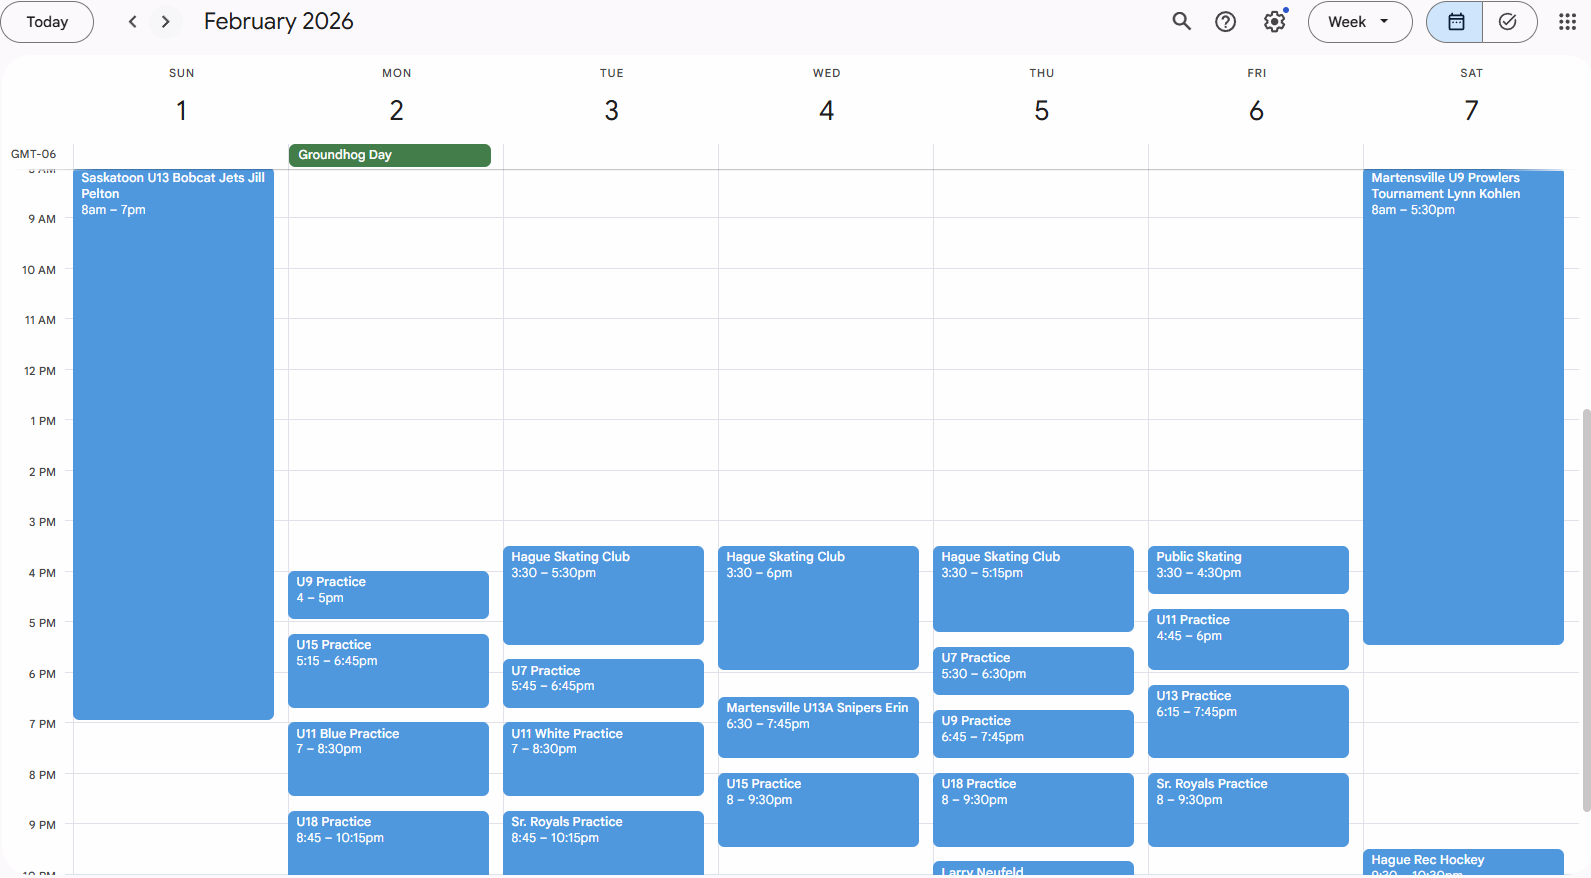This screenshot has height=878, width=1591.
Task: Select Monday 2 date header
Action: 396,110
